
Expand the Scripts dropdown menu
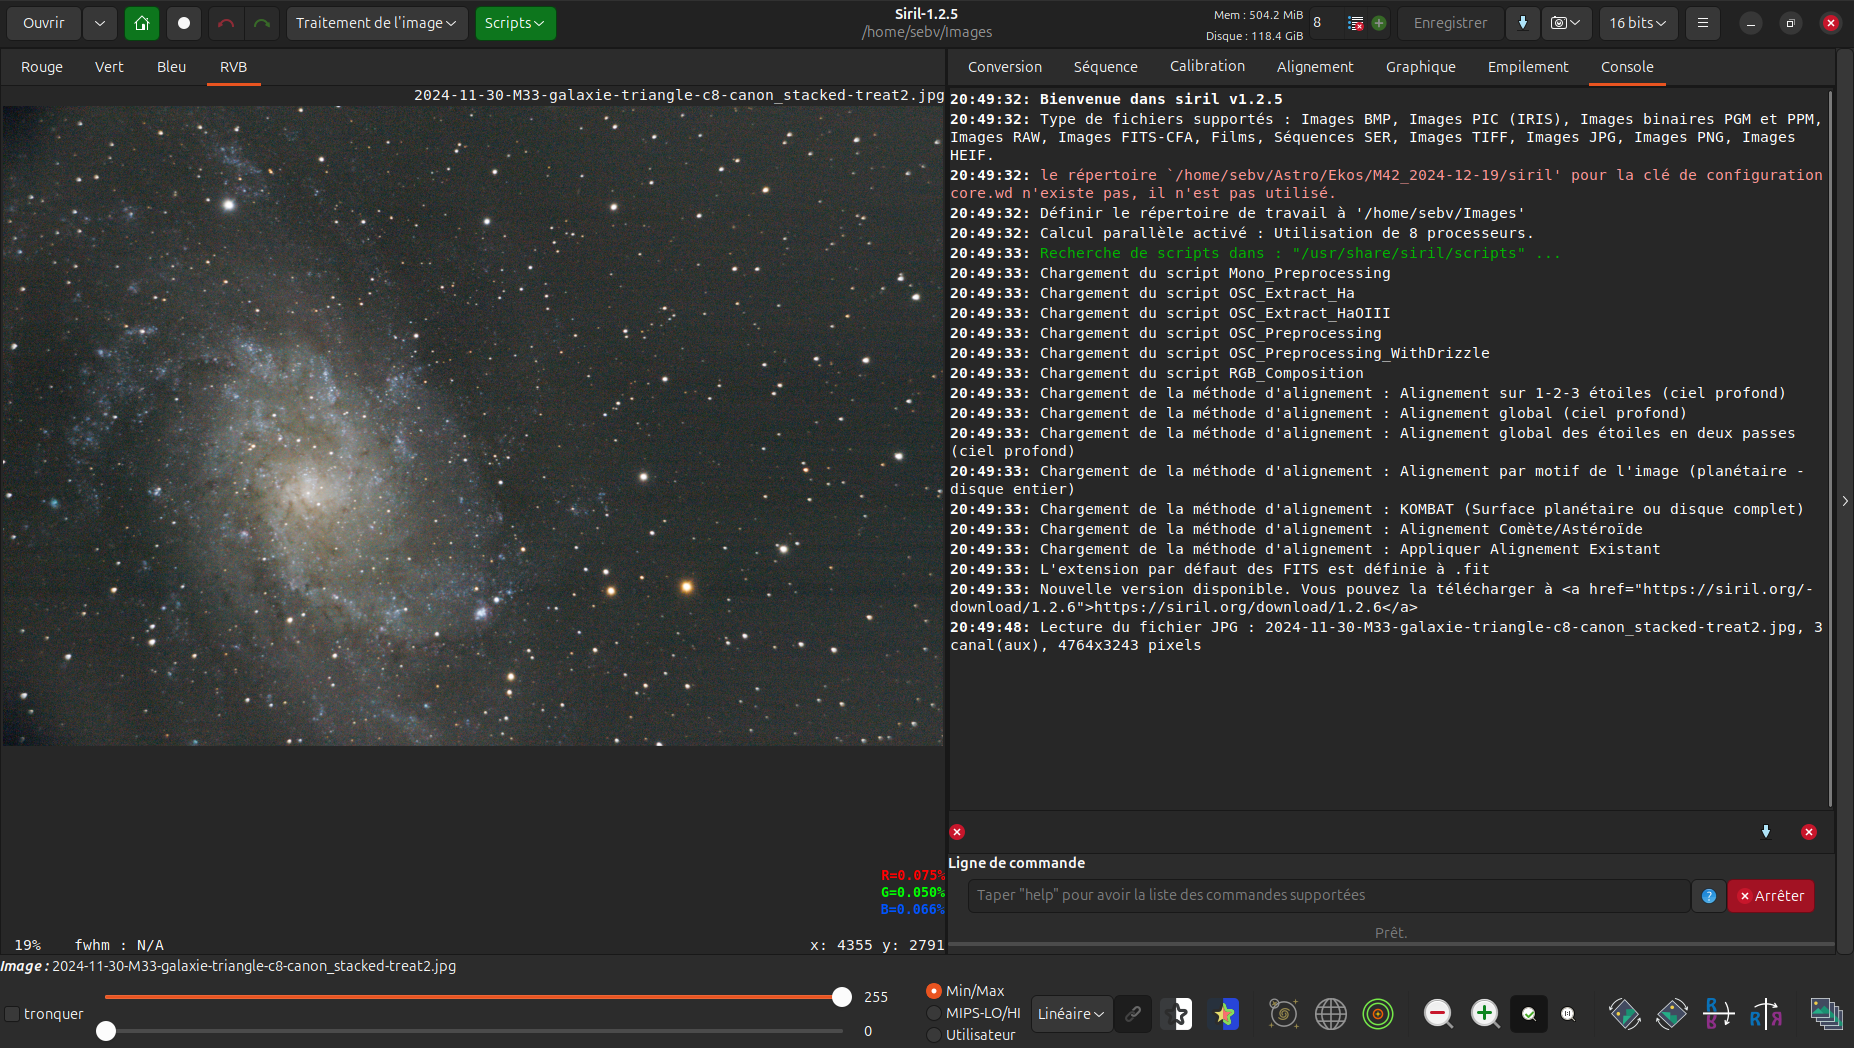click(515, 23)
